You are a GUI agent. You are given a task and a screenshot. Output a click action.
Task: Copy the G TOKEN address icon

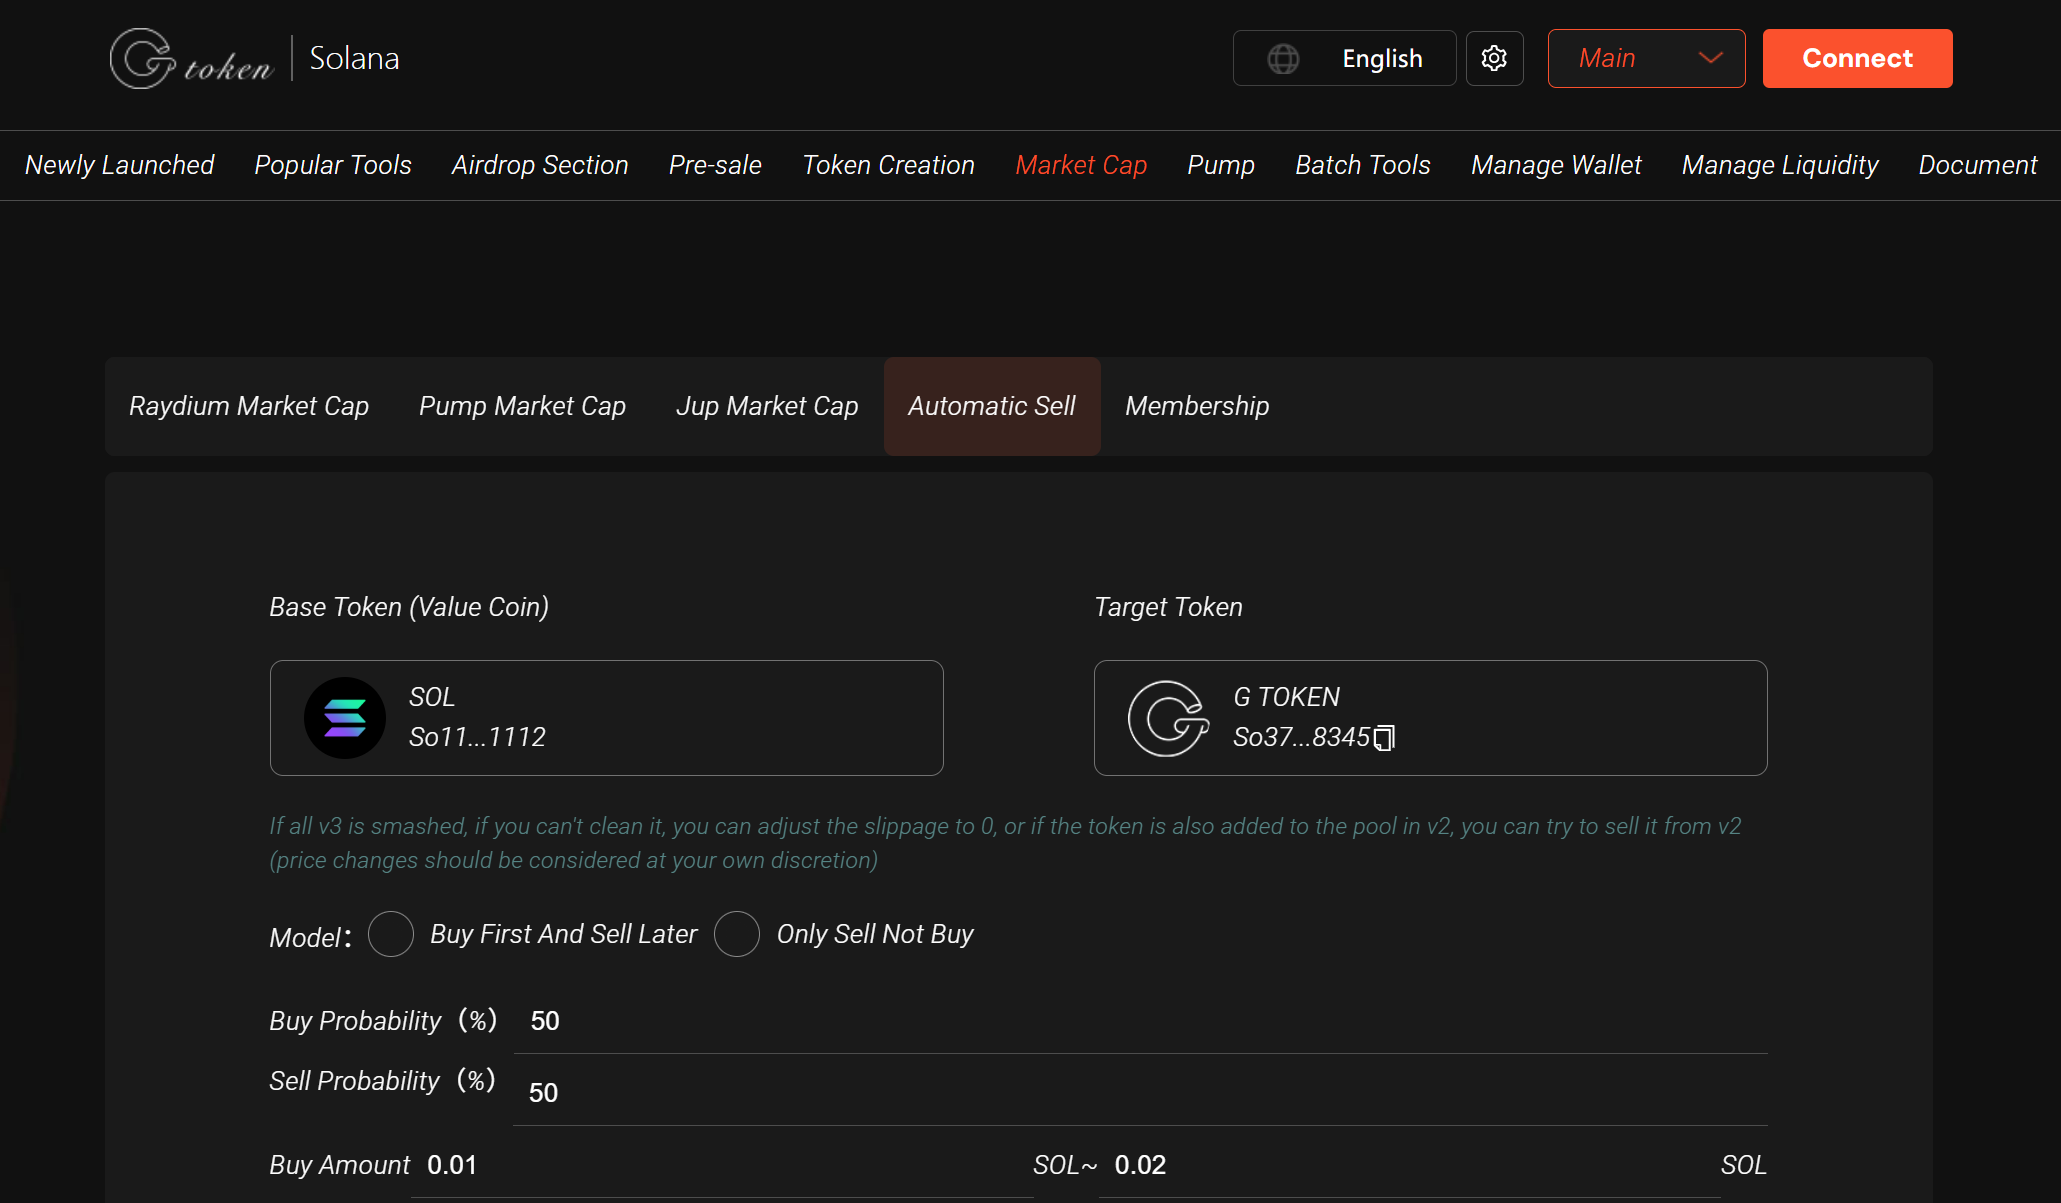coord(1384,738)
